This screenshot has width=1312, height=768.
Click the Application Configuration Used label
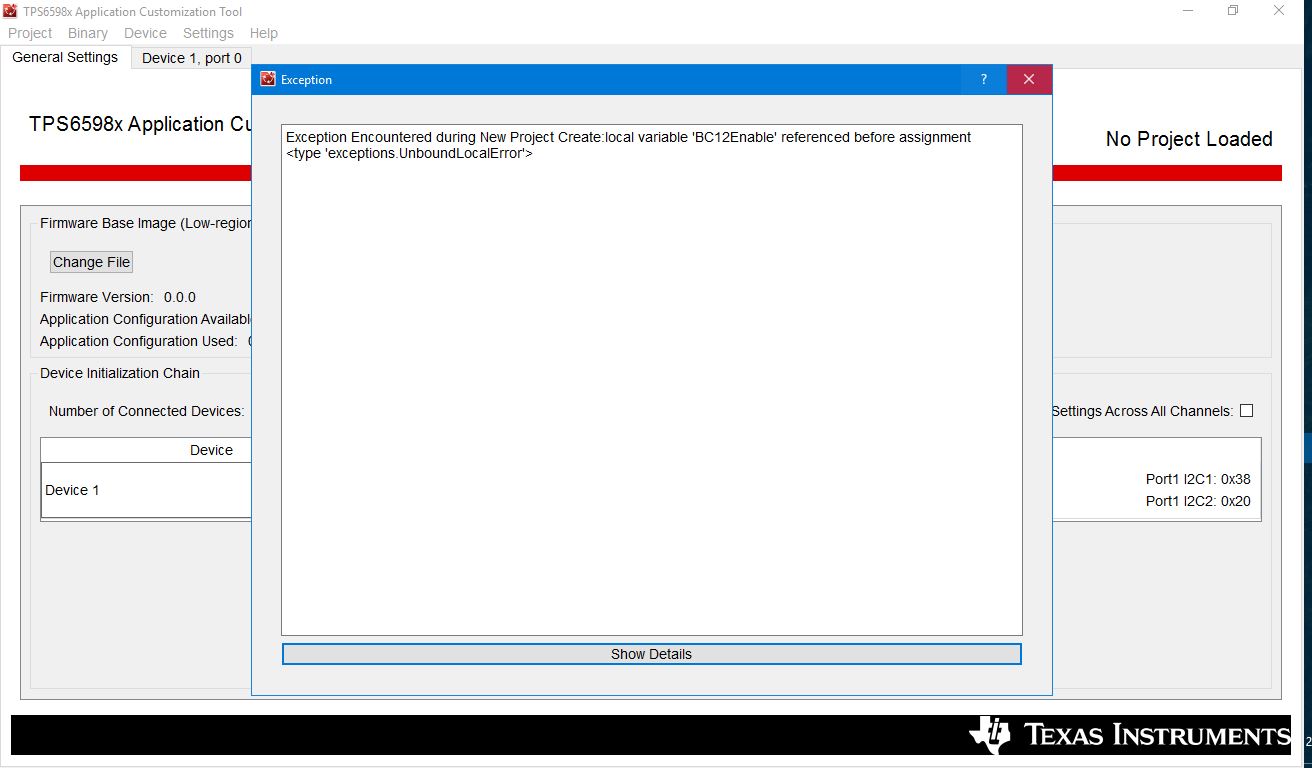click(139, 341)
